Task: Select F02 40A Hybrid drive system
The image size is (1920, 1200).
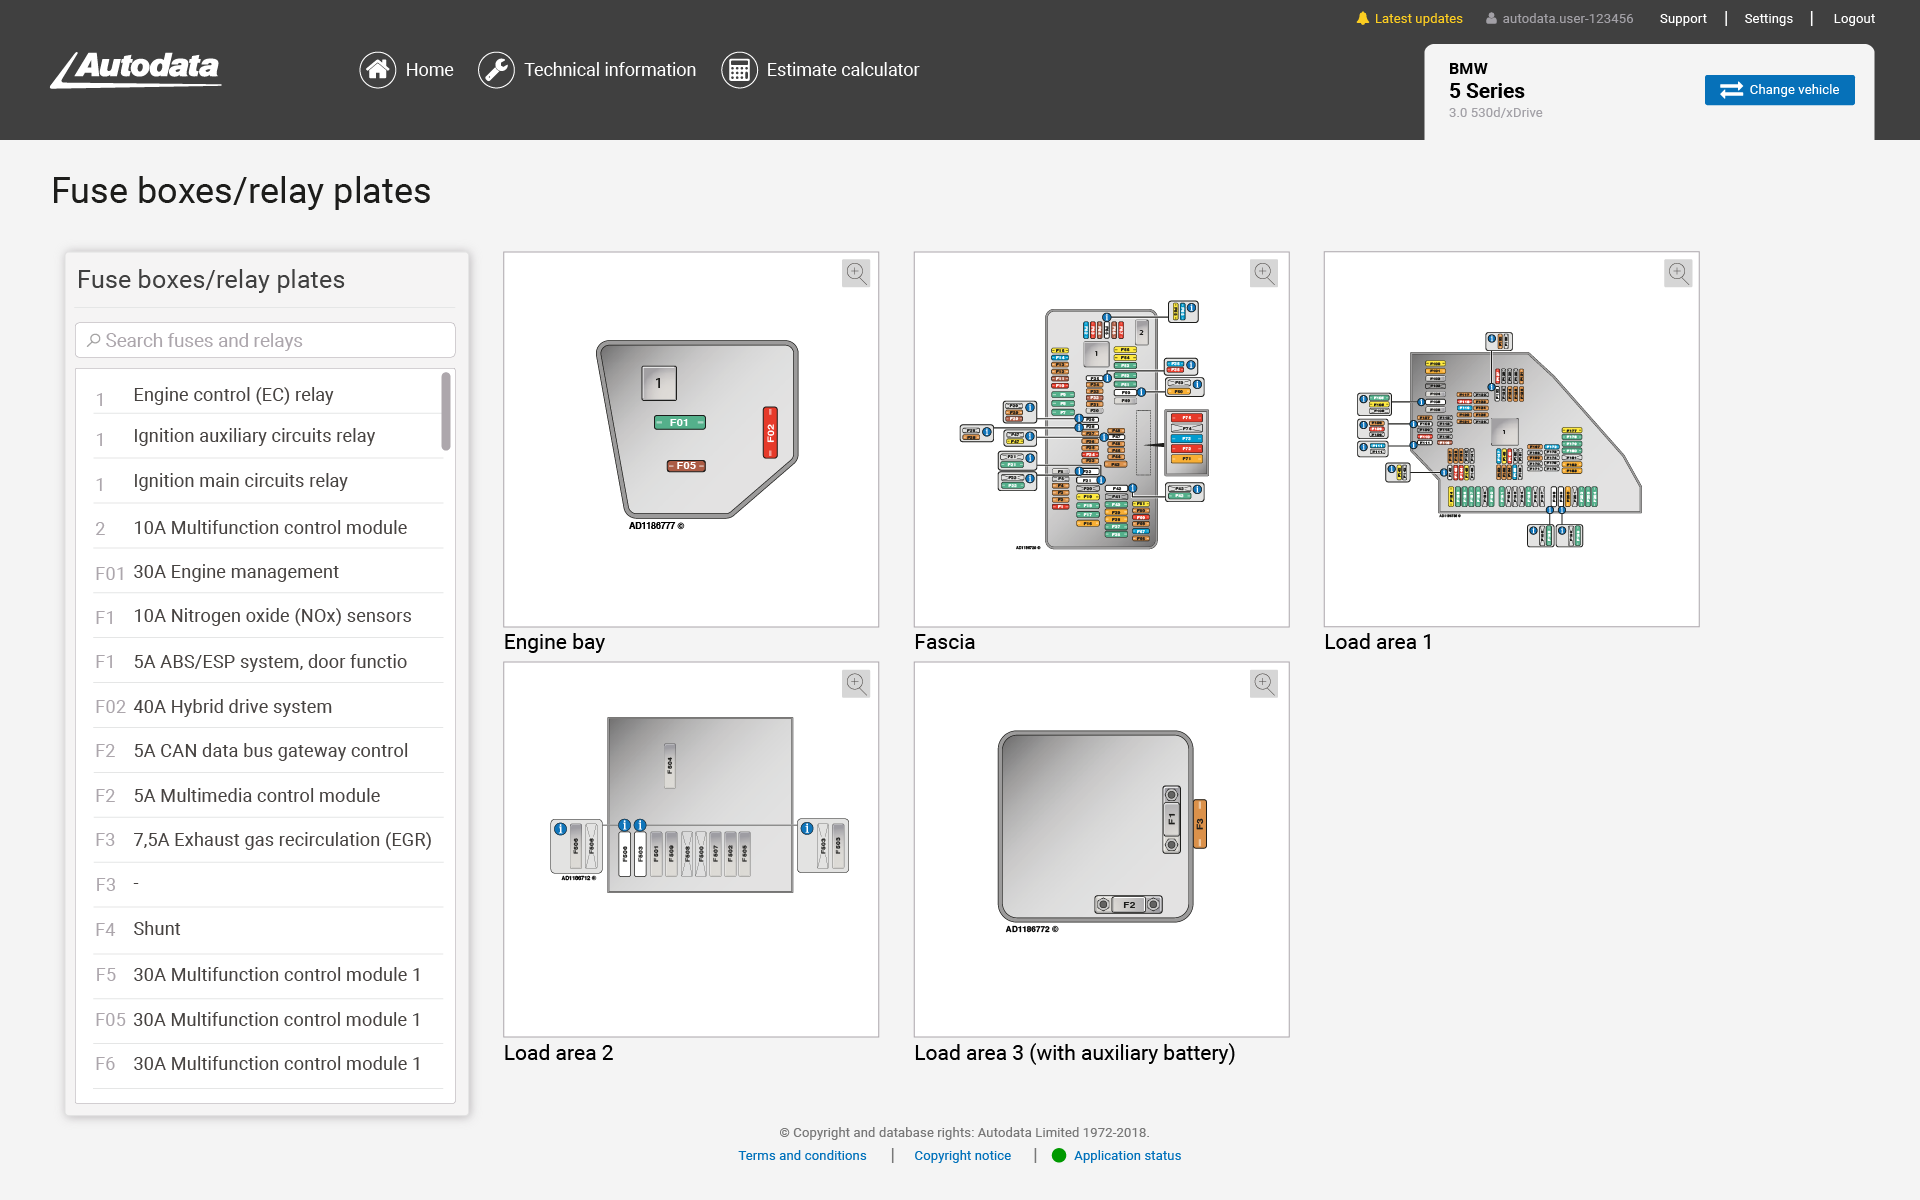Action: click(232, 707)
